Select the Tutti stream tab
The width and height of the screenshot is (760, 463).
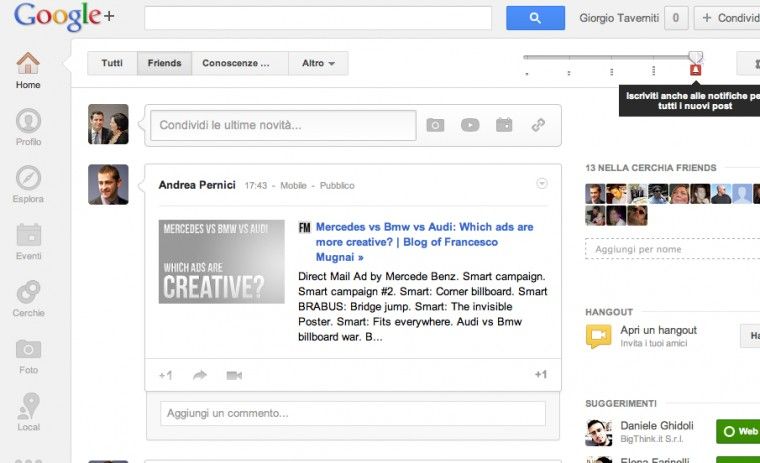coord(112,63)
